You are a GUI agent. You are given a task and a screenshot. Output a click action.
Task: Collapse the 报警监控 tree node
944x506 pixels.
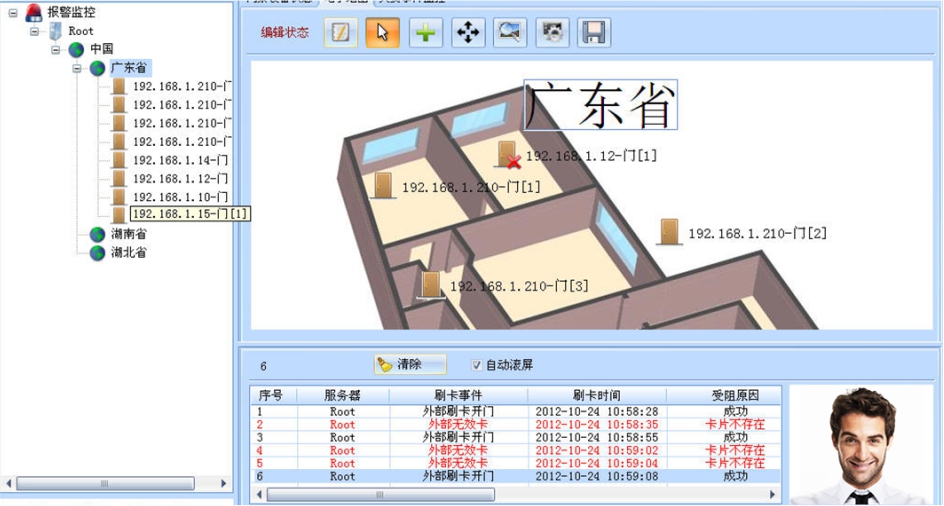point(13,13)
